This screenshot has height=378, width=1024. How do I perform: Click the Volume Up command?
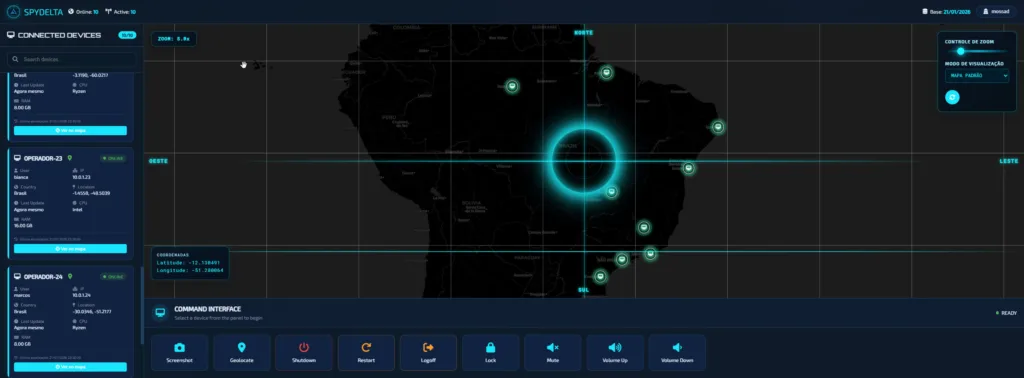[x=615, y=353]
